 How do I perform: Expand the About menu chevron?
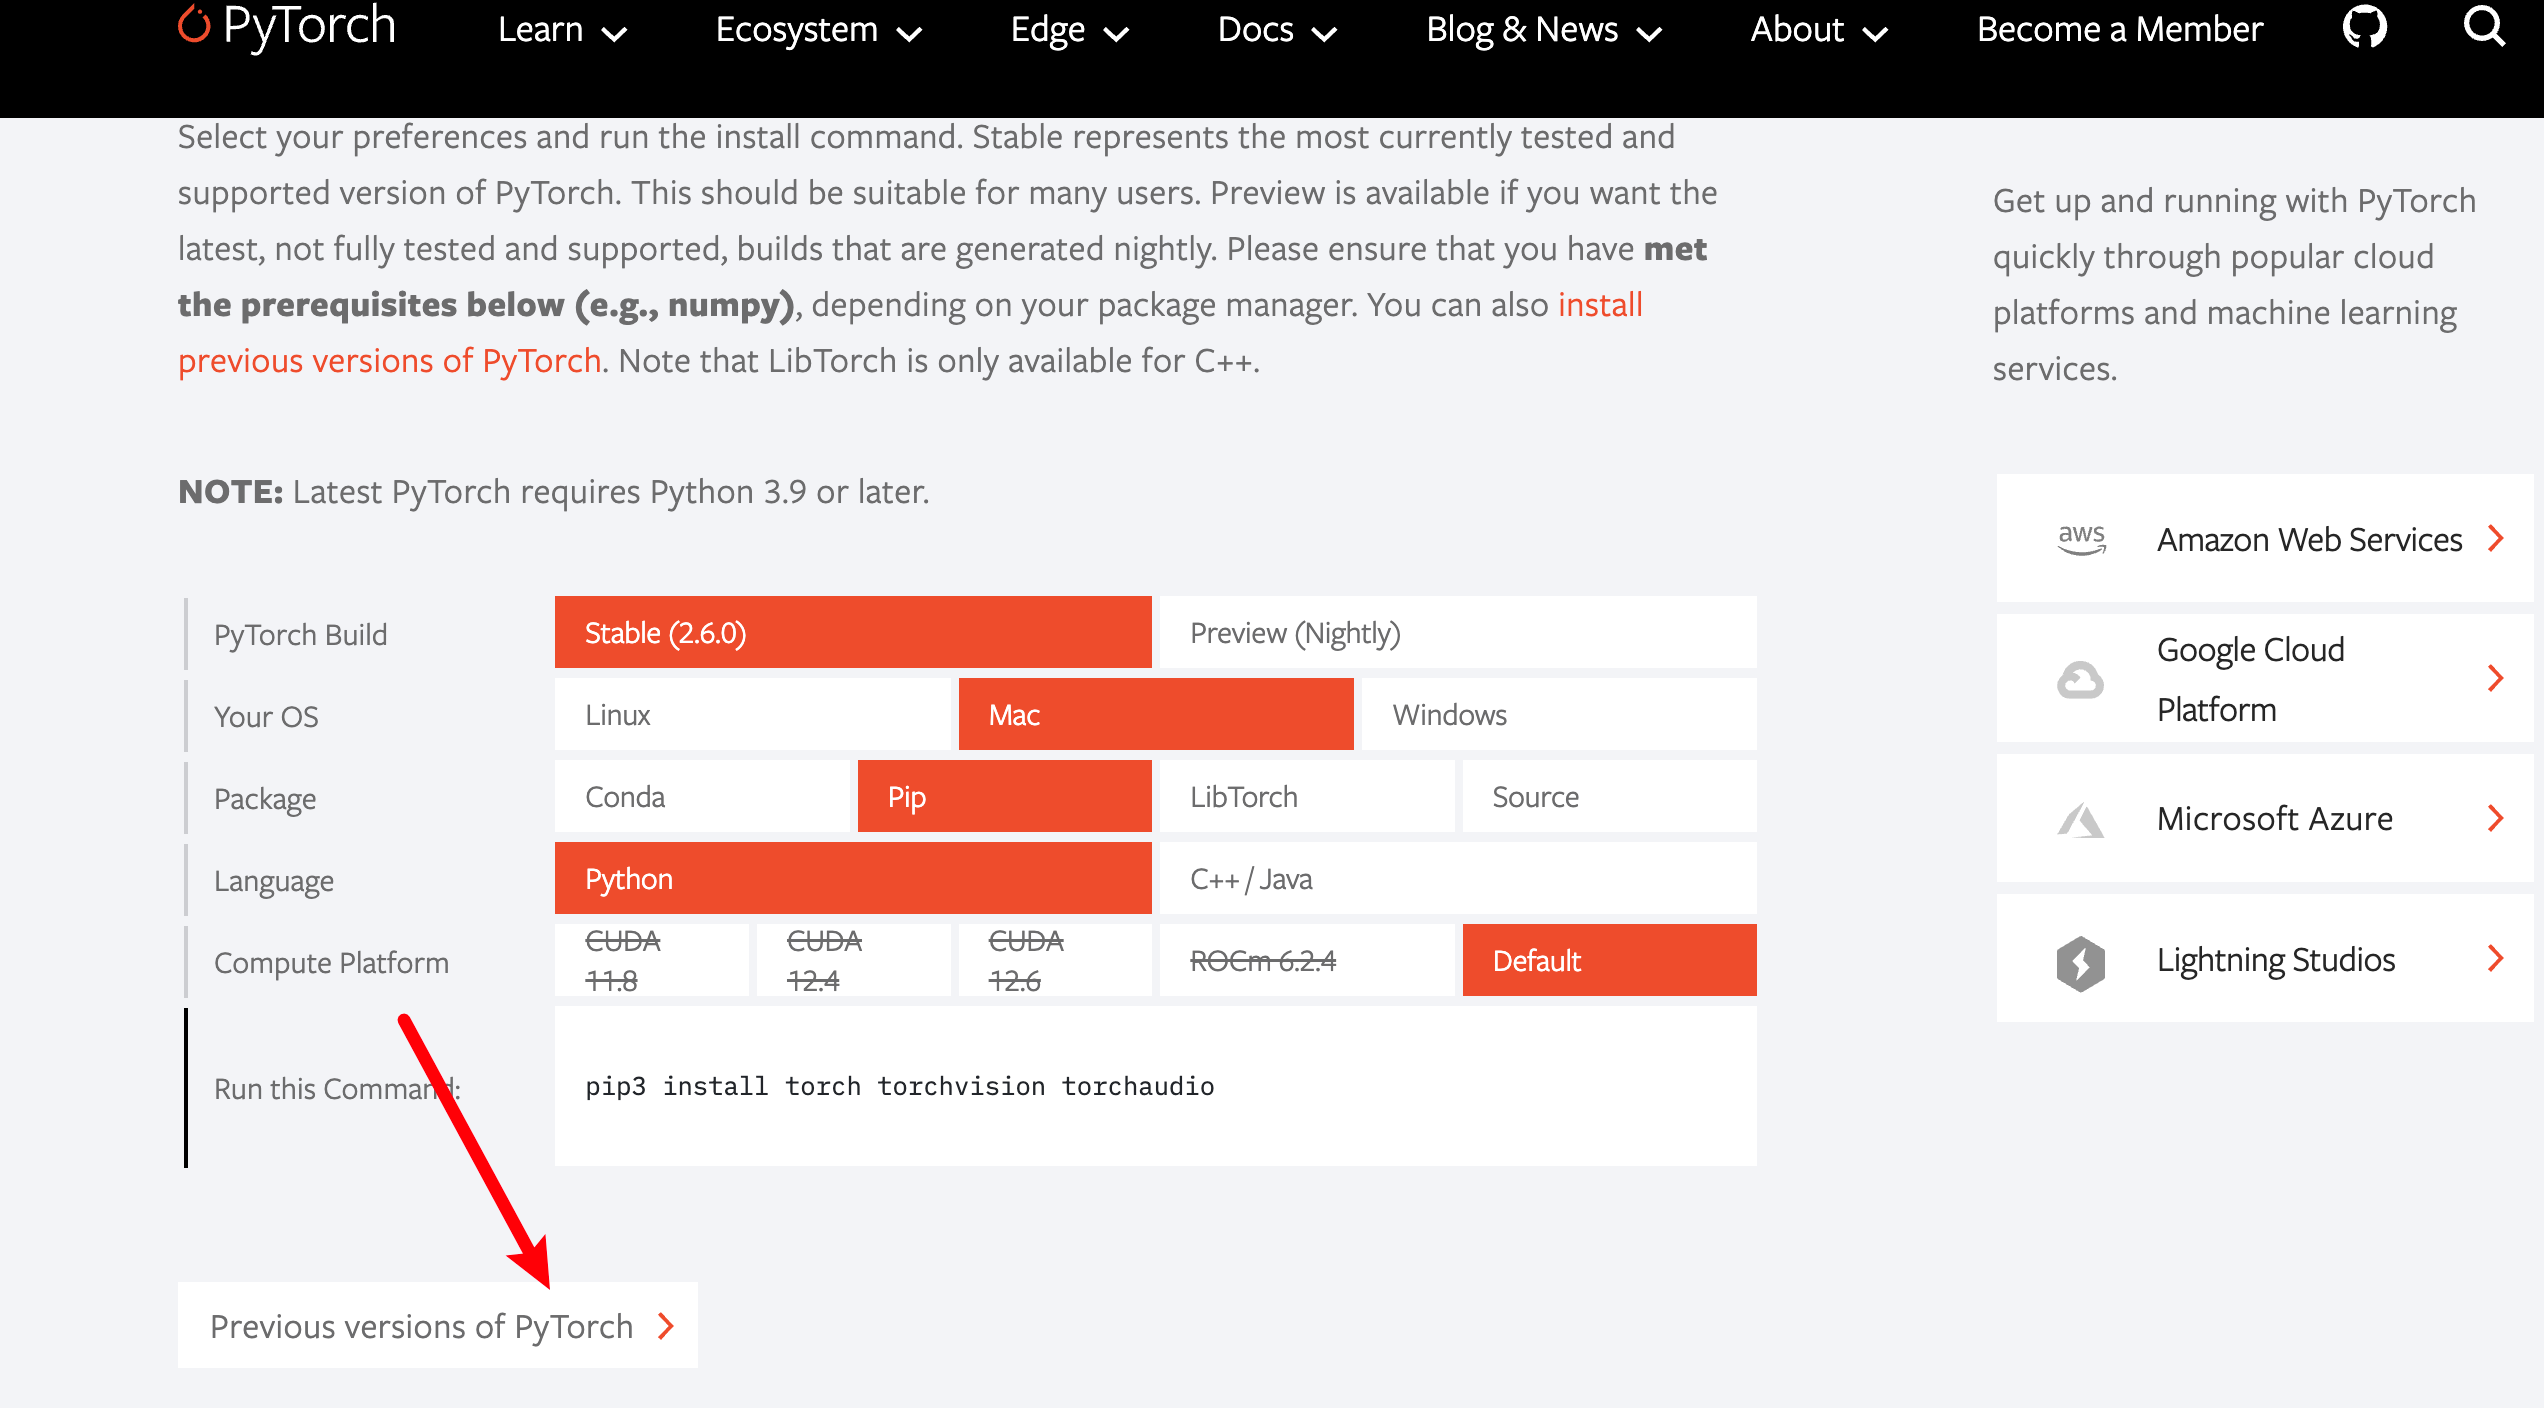tap(1875, 34)
